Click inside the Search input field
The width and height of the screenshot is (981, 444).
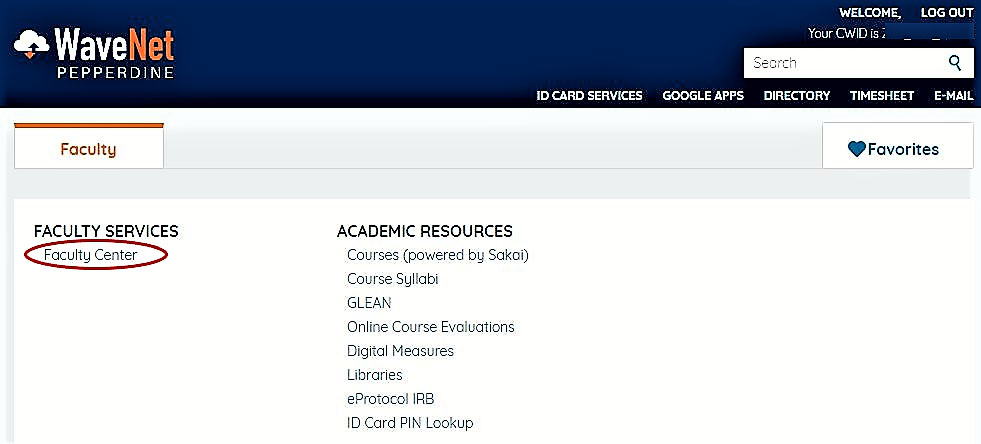pyautogui.click(x=840, y=63)
